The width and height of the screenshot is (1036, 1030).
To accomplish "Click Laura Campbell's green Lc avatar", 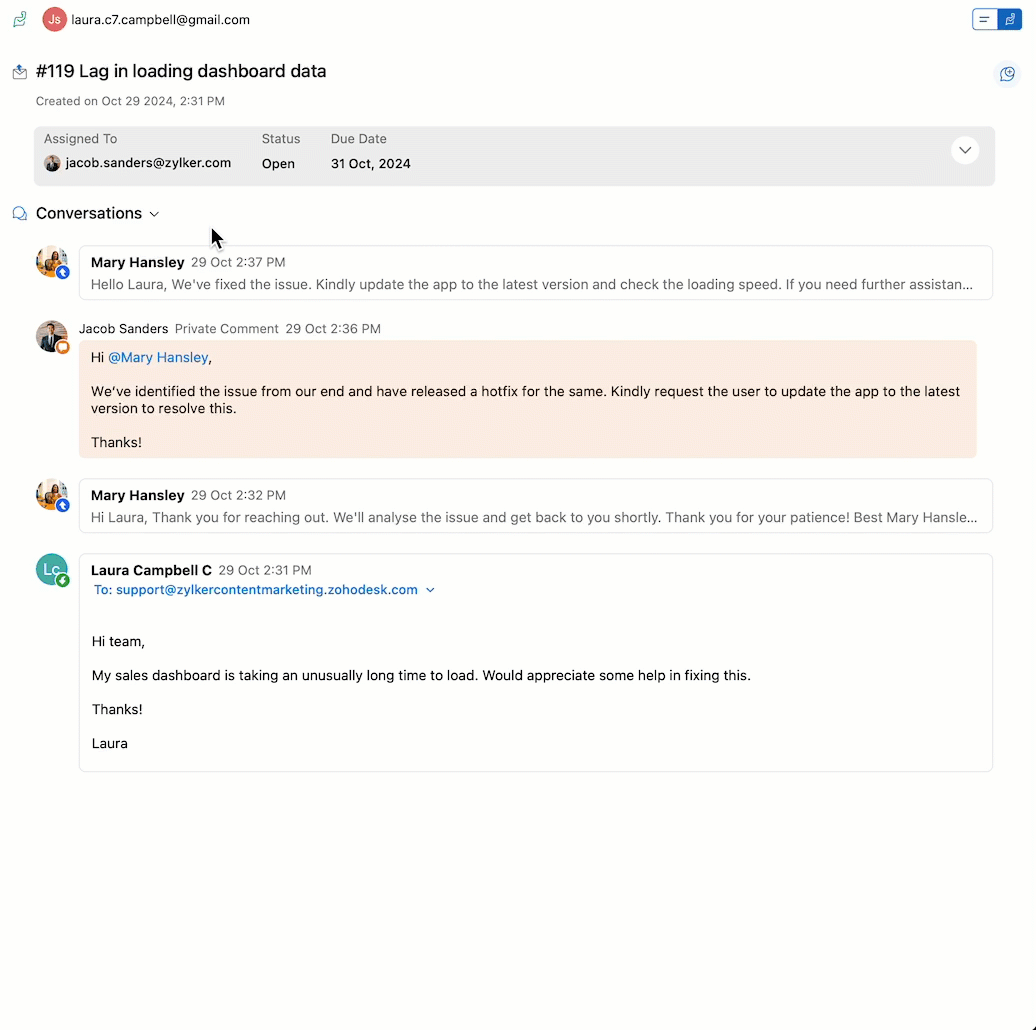I will tap(52, 570).
